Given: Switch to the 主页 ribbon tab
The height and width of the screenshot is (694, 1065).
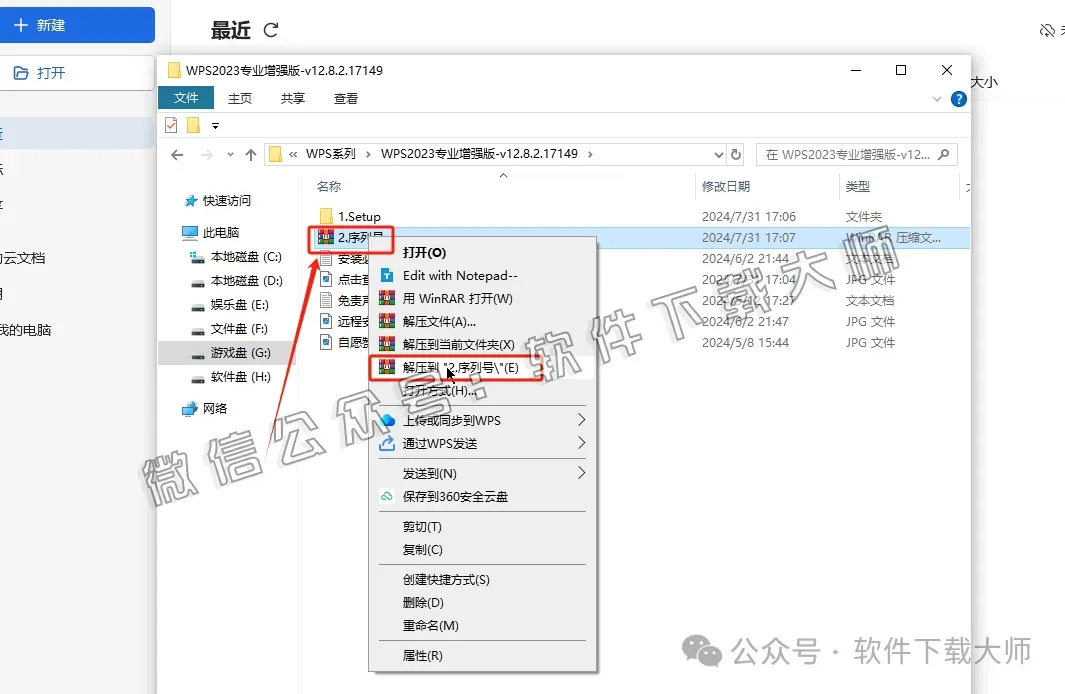Looking at the screenshot, I should point(240,98).
